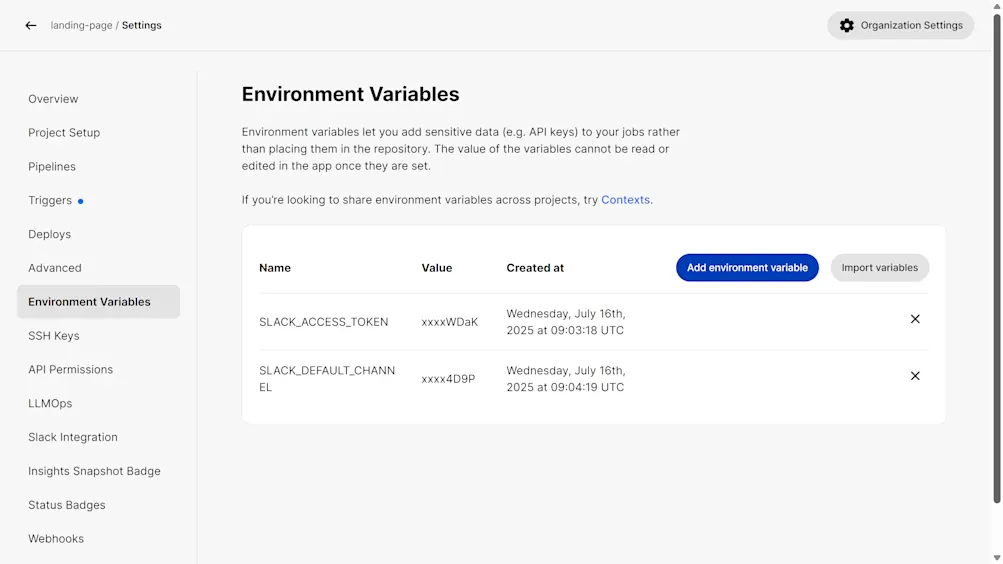Follow the Contexts link
Image resolution: width=1003 pixels, height=564 pixels.
625,200
